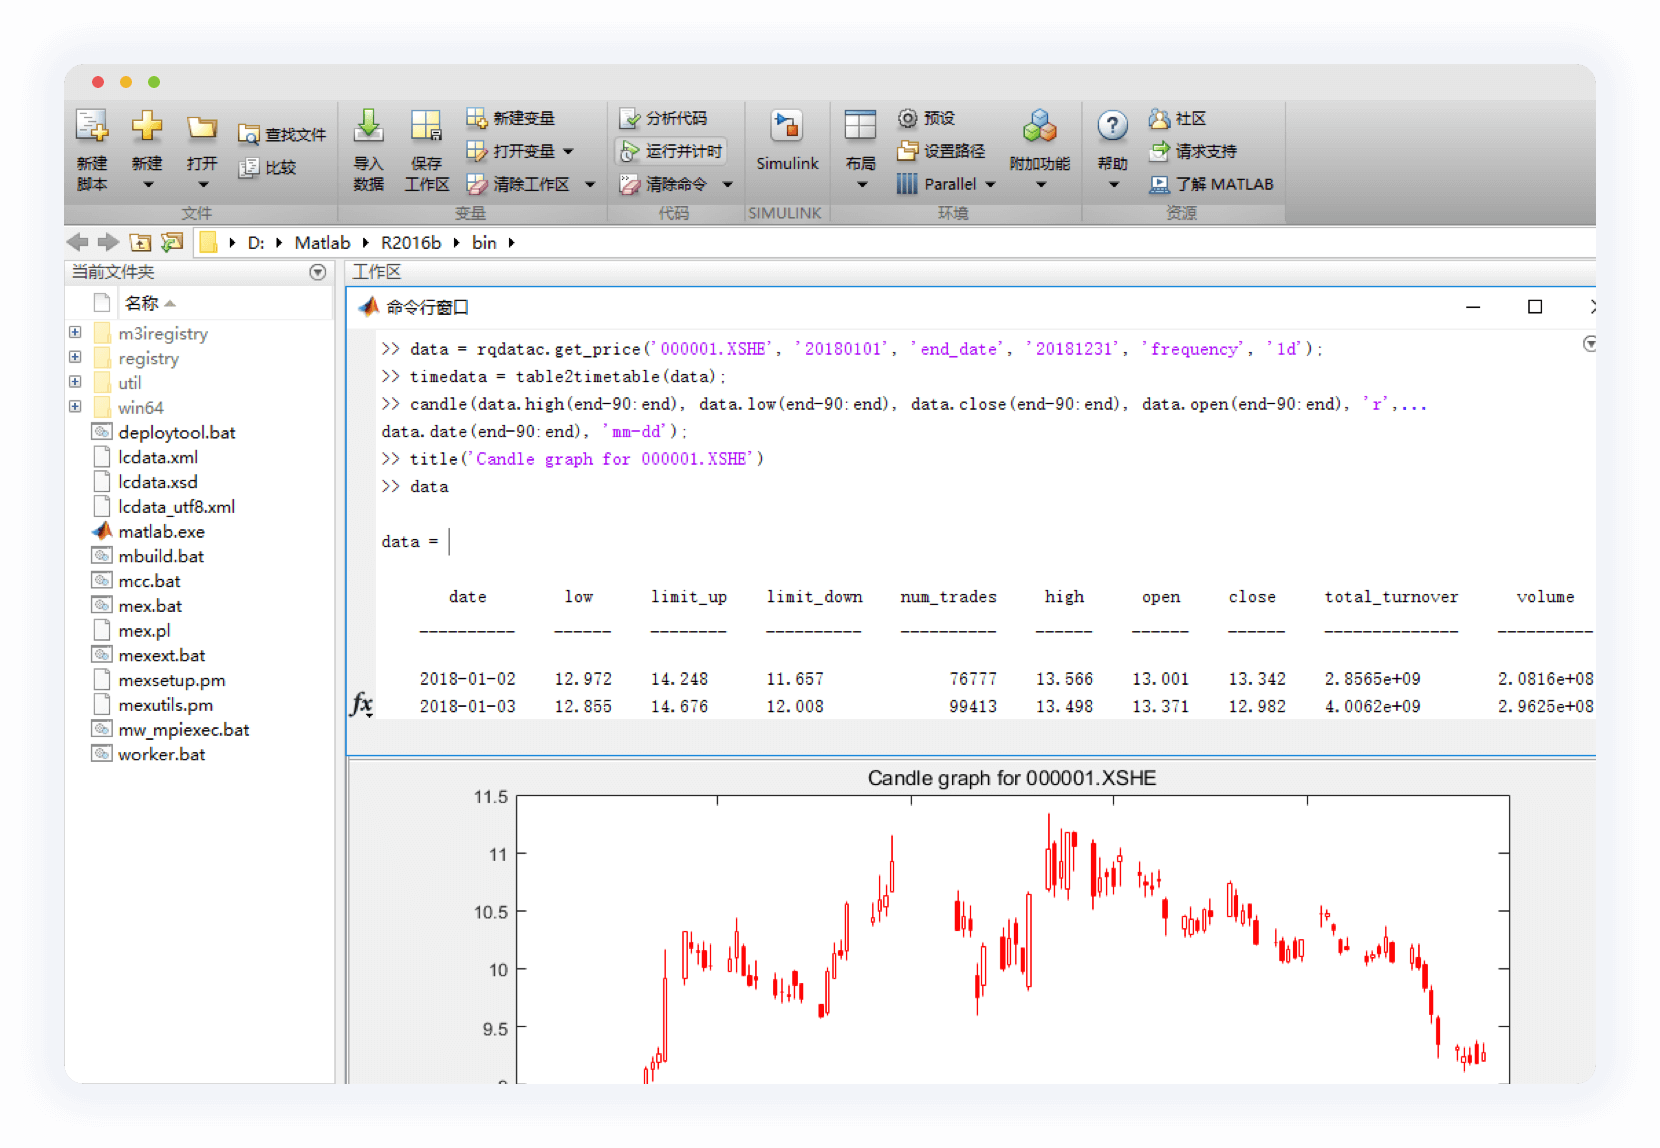Click Set Path (设置路径) button
The width and height of the screenshot is (1660, 1148).
point(942,151)
